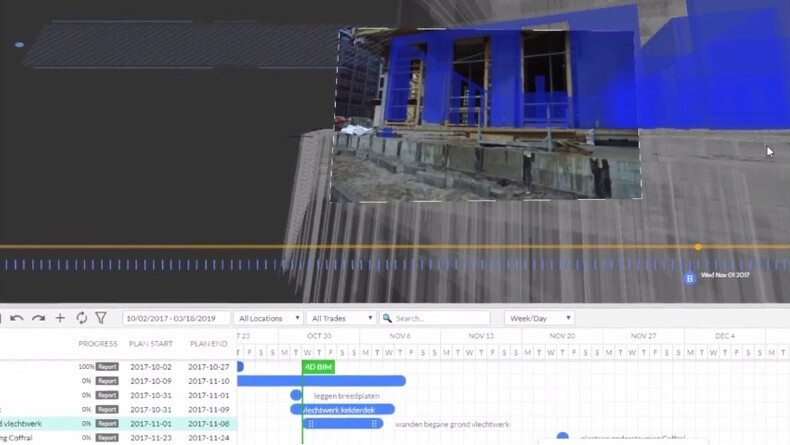Click the PLAN START column header

point(150,344)
